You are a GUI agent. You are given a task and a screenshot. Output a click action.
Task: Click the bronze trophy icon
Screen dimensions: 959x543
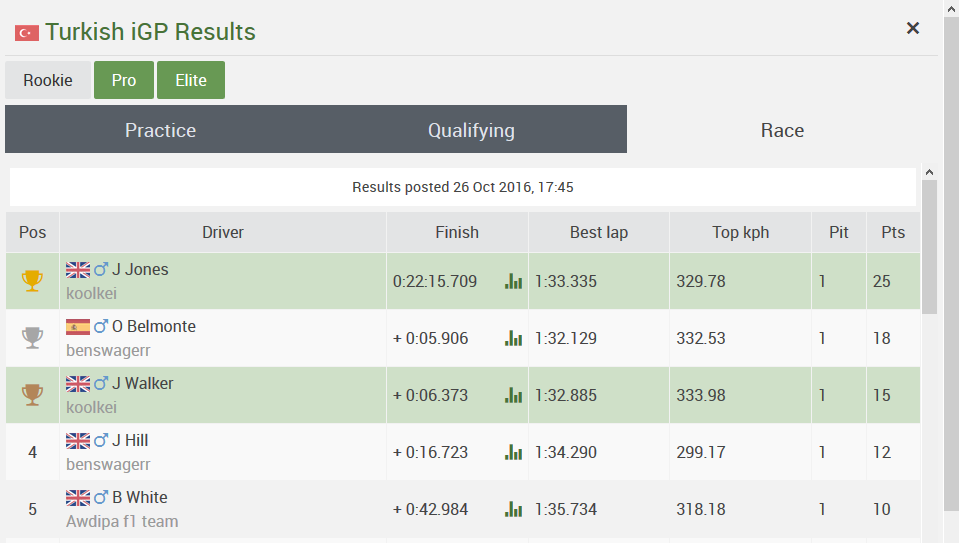33,395
